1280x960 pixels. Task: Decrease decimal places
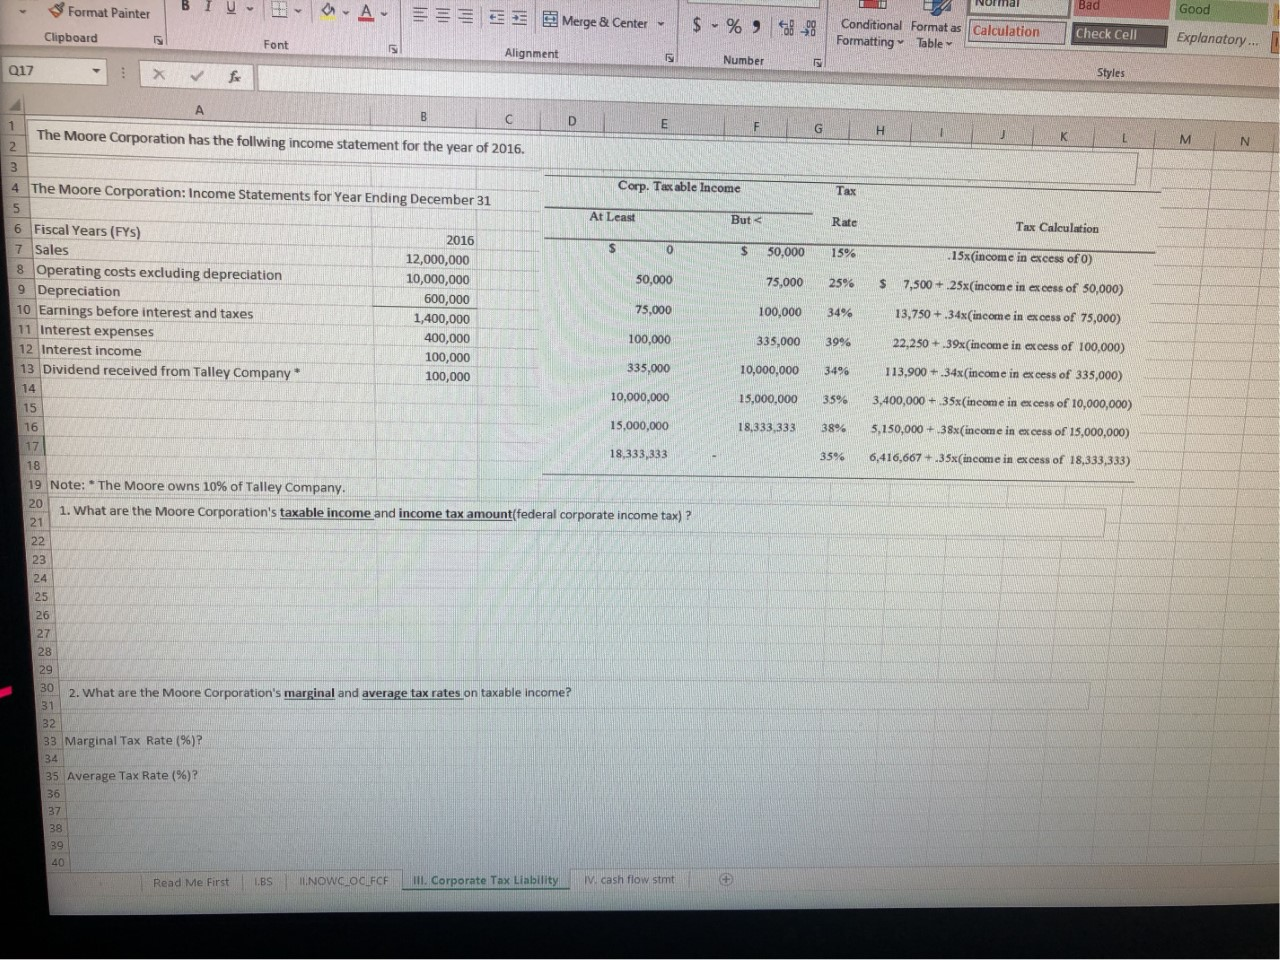(x=809, y=29)
